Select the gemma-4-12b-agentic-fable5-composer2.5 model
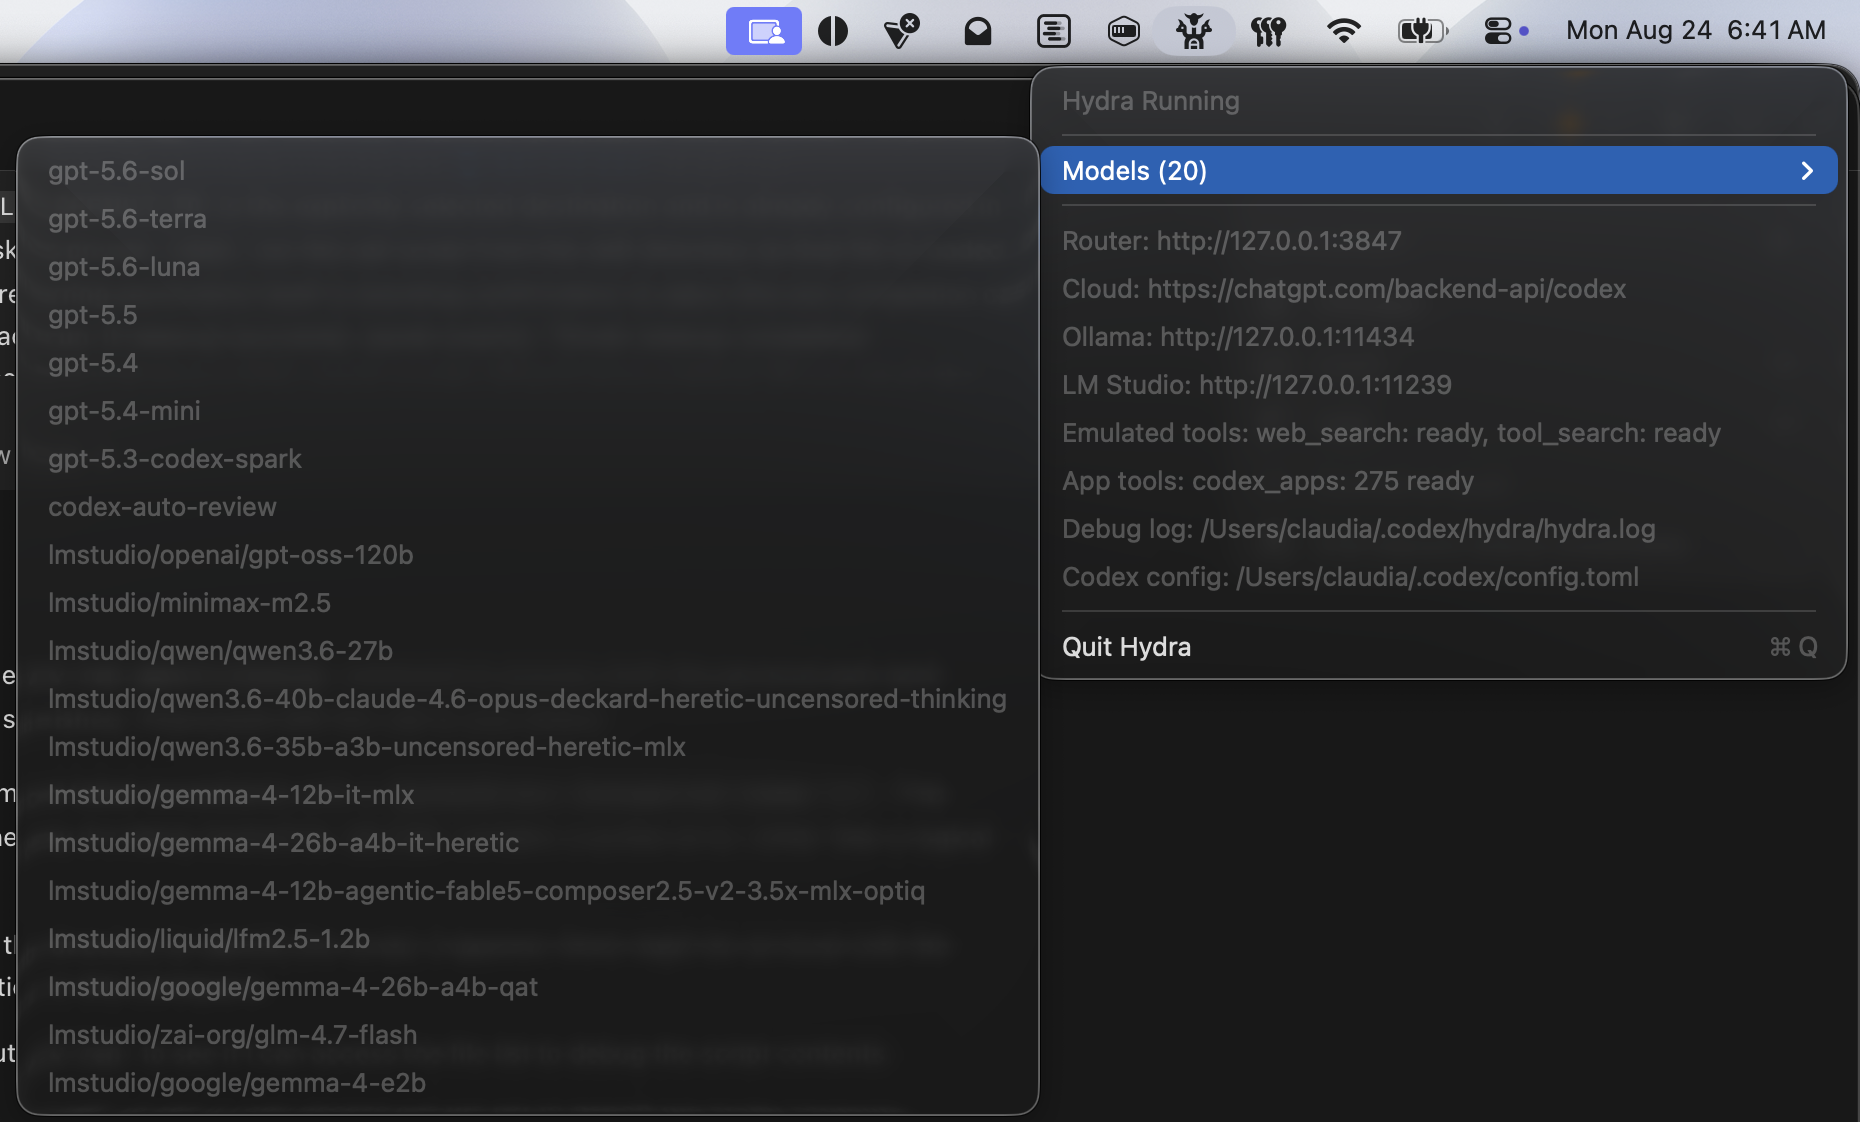1860x1122 pixels. tap(528, 891)
